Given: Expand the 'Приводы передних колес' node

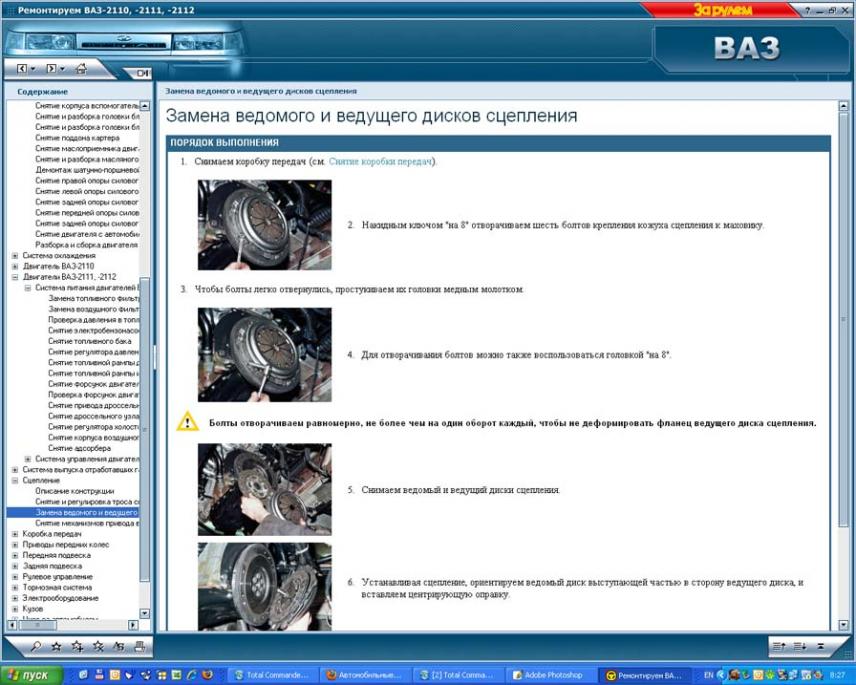Looking at the screenshot, I should [x=15, y=545].
